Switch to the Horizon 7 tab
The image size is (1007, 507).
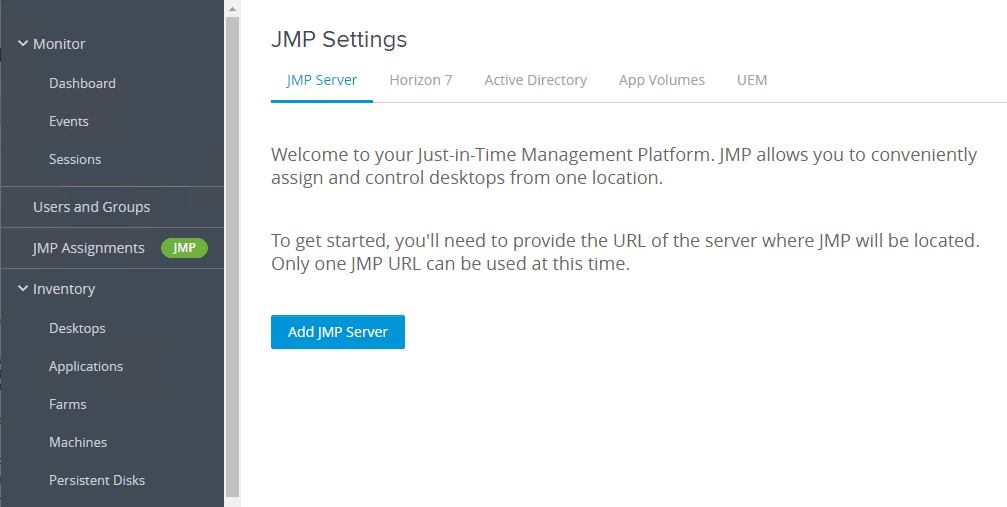(421, 80)
